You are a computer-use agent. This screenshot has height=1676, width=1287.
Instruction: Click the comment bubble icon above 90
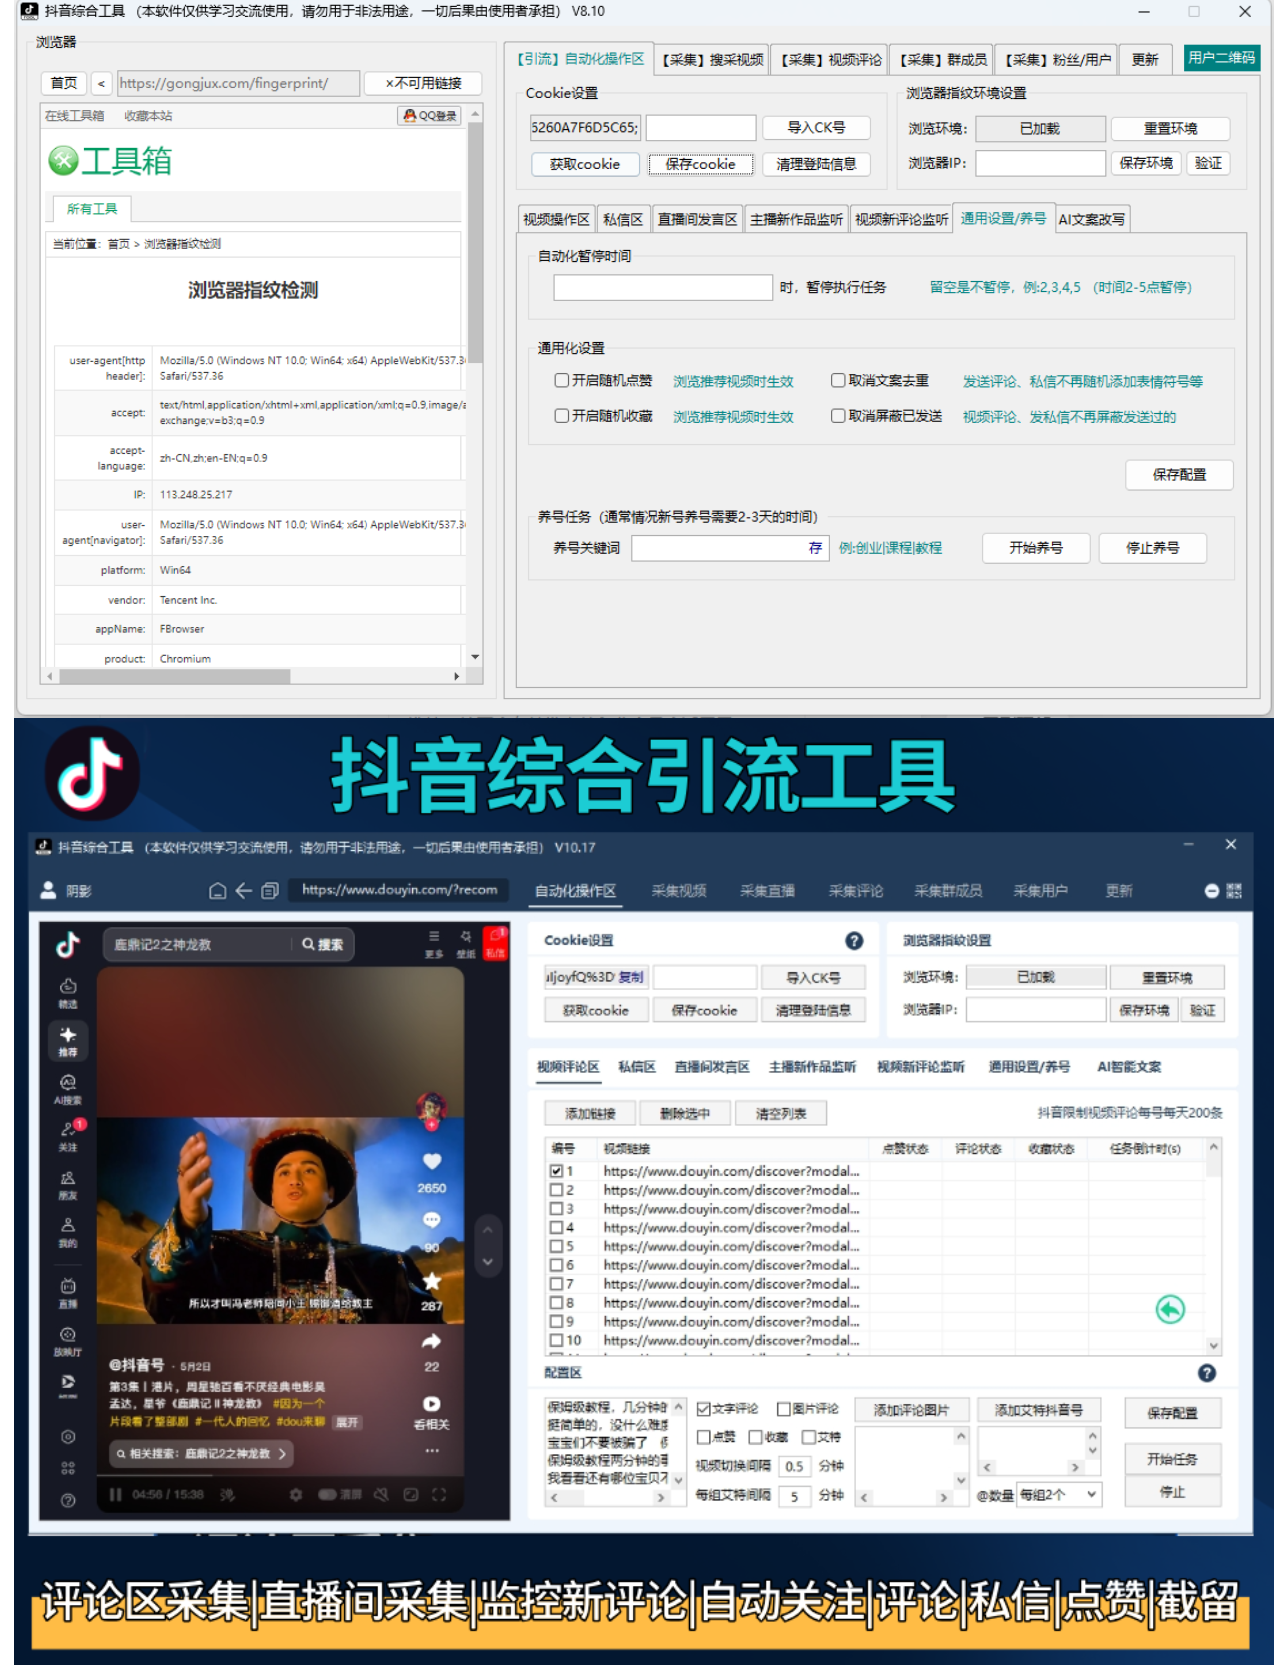coord(431,1220)
